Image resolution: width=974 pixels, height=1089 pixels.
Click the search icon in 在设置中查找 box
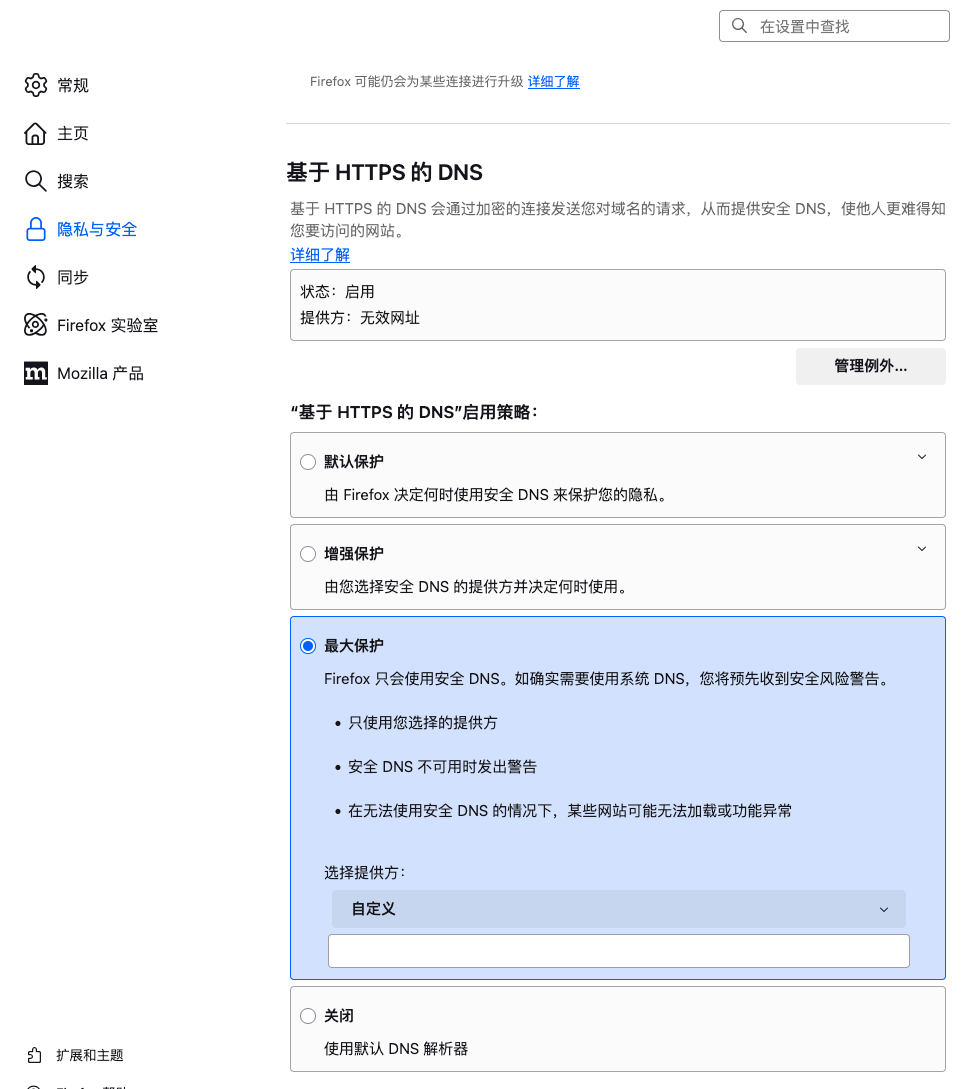(x=739, y=26)
